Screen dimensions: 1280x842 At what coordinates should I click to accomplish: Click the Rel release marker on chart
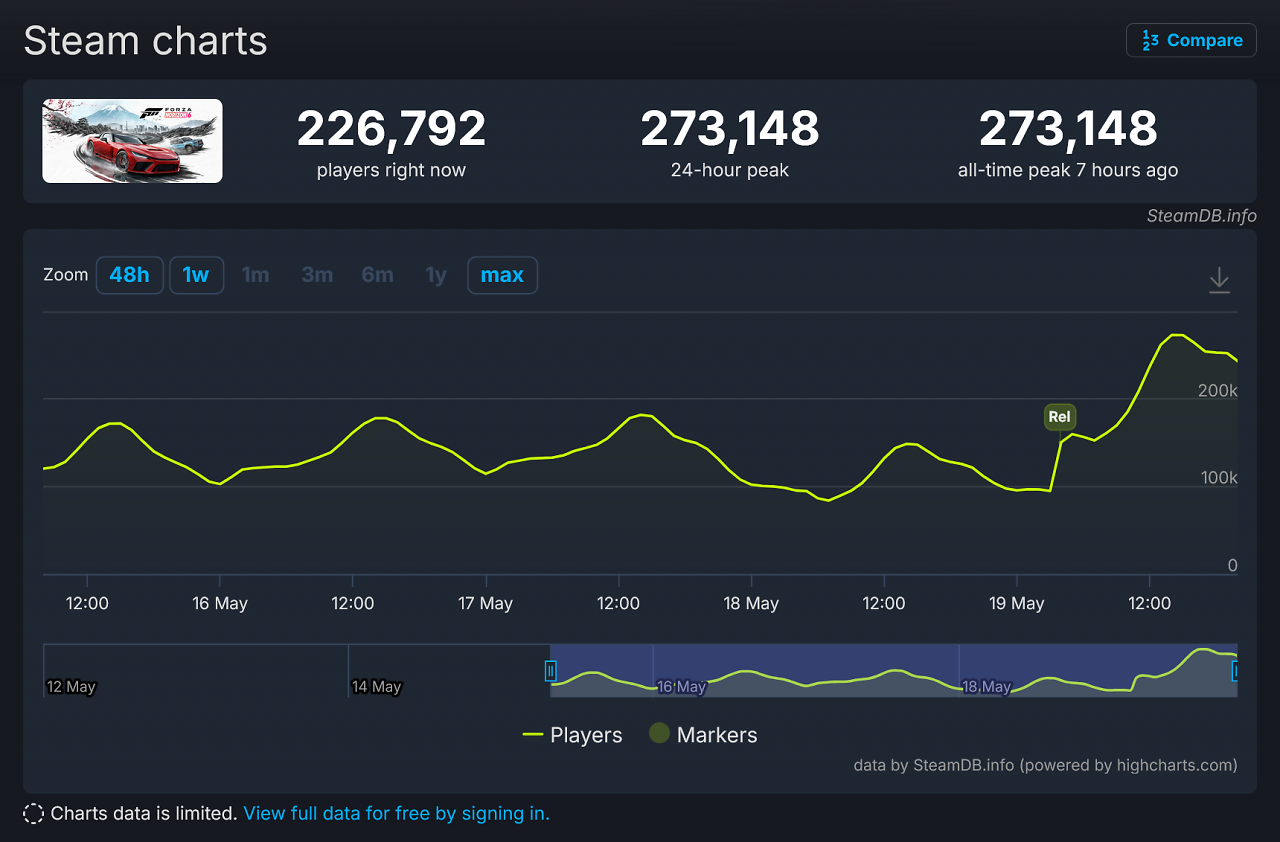[1059, 417]
